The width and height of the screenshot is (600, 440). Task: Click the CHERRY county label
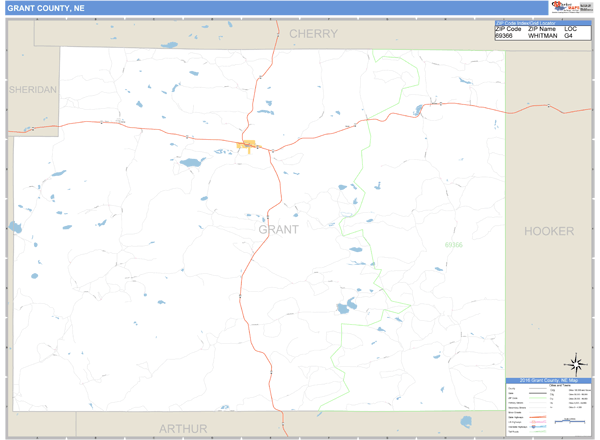313,34
